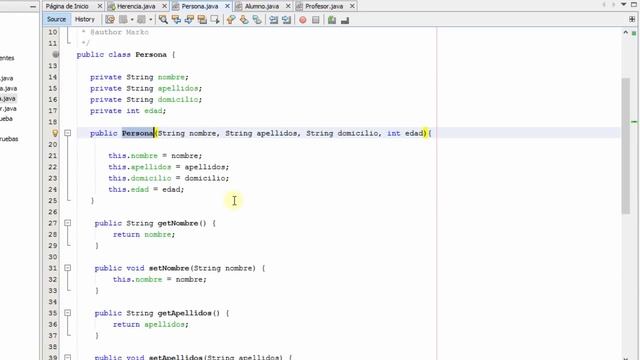Click the line 'private String domicilio;'
Image resolution: width=640 pixels, height=360 pixels.
click(x=146, y=100)
